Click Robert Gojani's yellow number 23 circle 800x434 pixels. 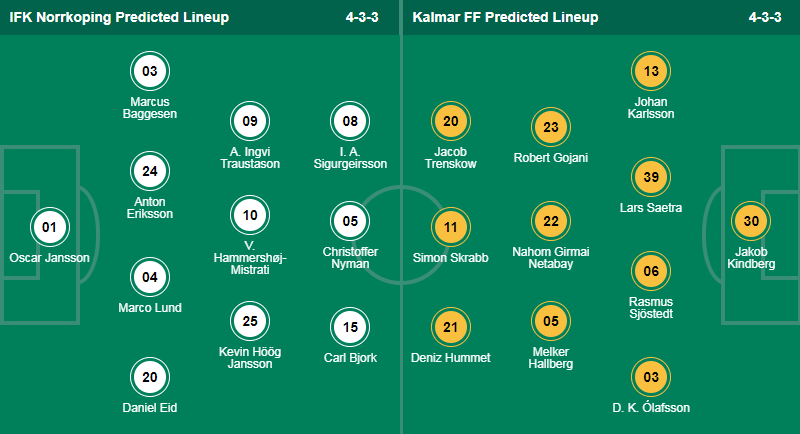551,127
